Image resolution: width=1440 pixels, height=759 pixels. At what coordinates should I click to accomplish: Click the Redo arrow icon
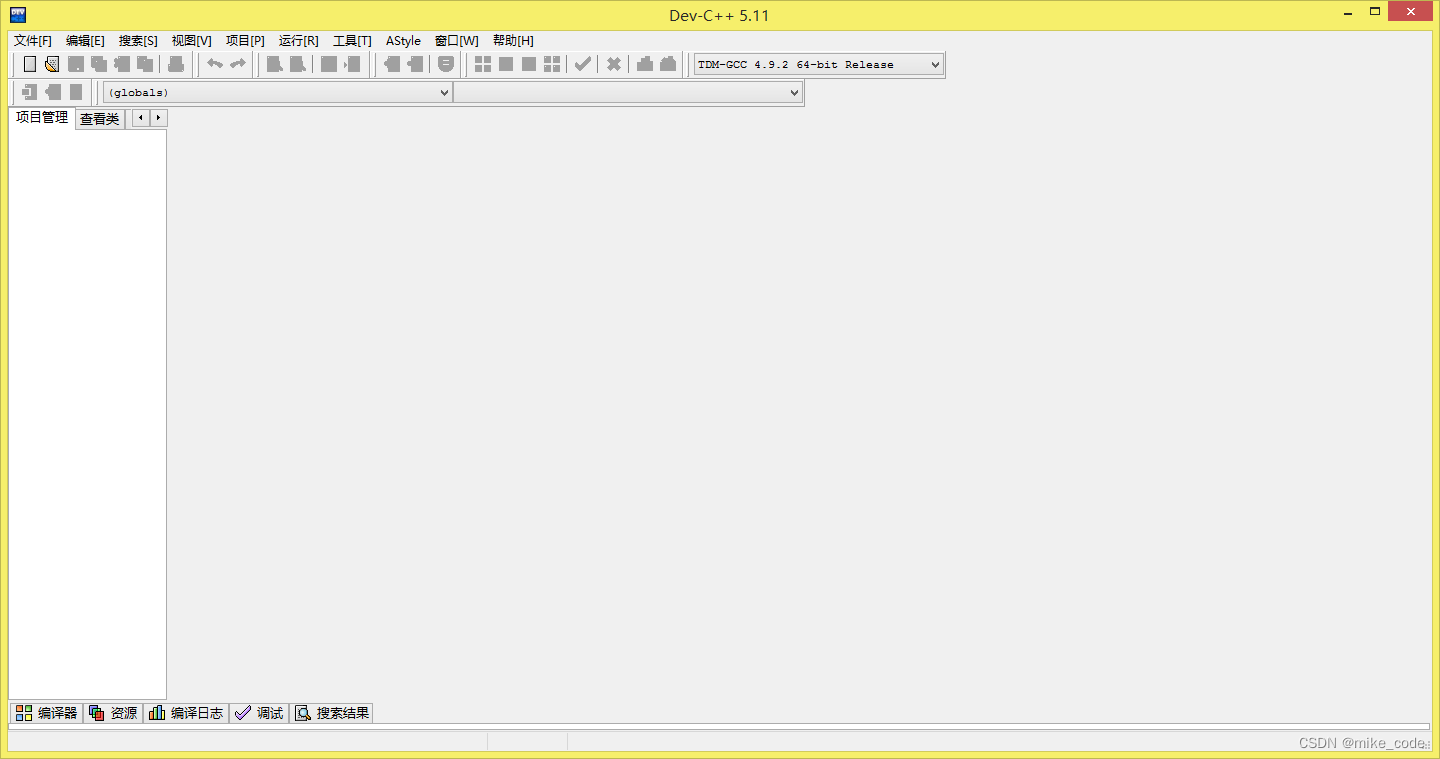238,64
